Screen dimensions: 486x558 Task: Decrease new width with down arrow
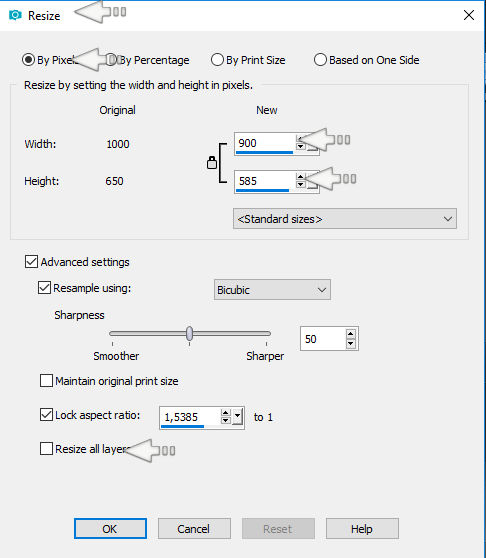[301, 146]
